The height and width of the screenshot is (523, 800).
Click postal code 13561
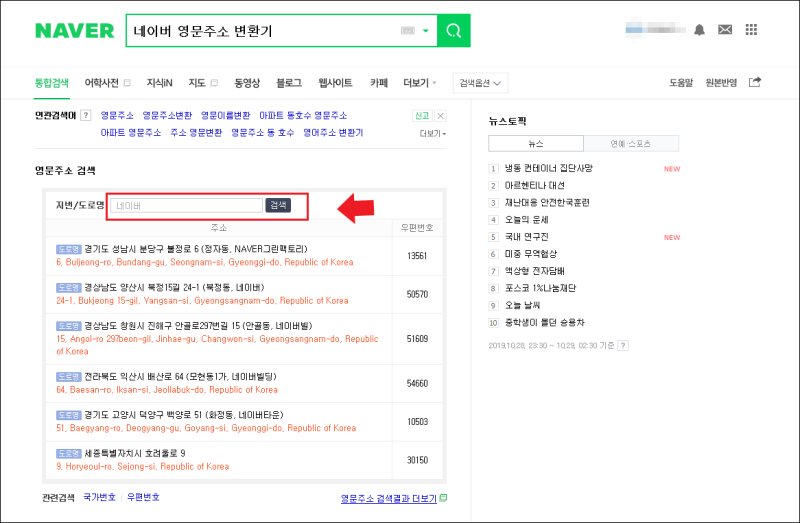pos(417,256)
